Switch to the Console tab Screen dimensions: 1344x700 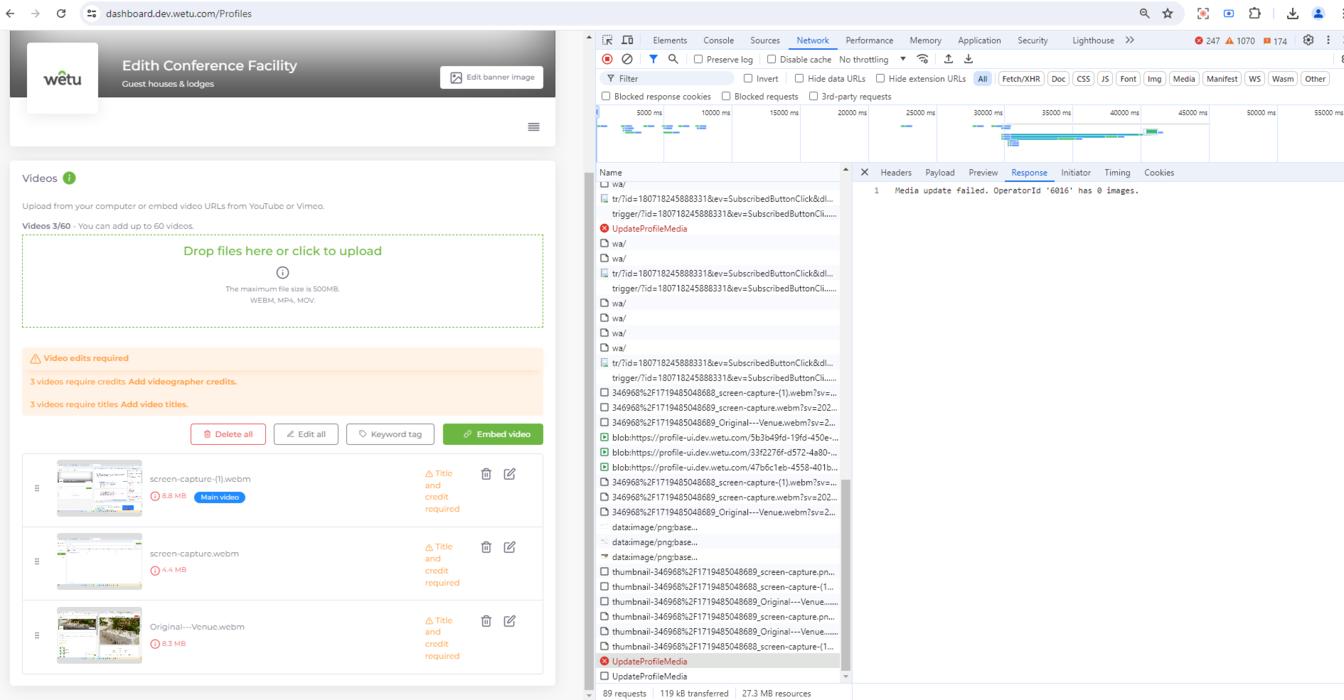click(718, 40)
